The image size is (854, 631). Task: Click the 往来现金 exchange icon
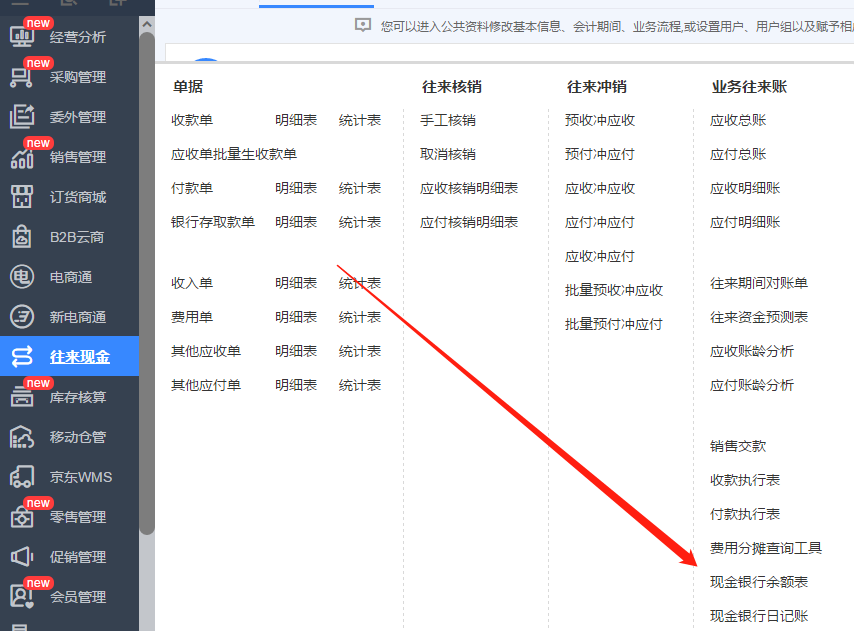[22, 357]
